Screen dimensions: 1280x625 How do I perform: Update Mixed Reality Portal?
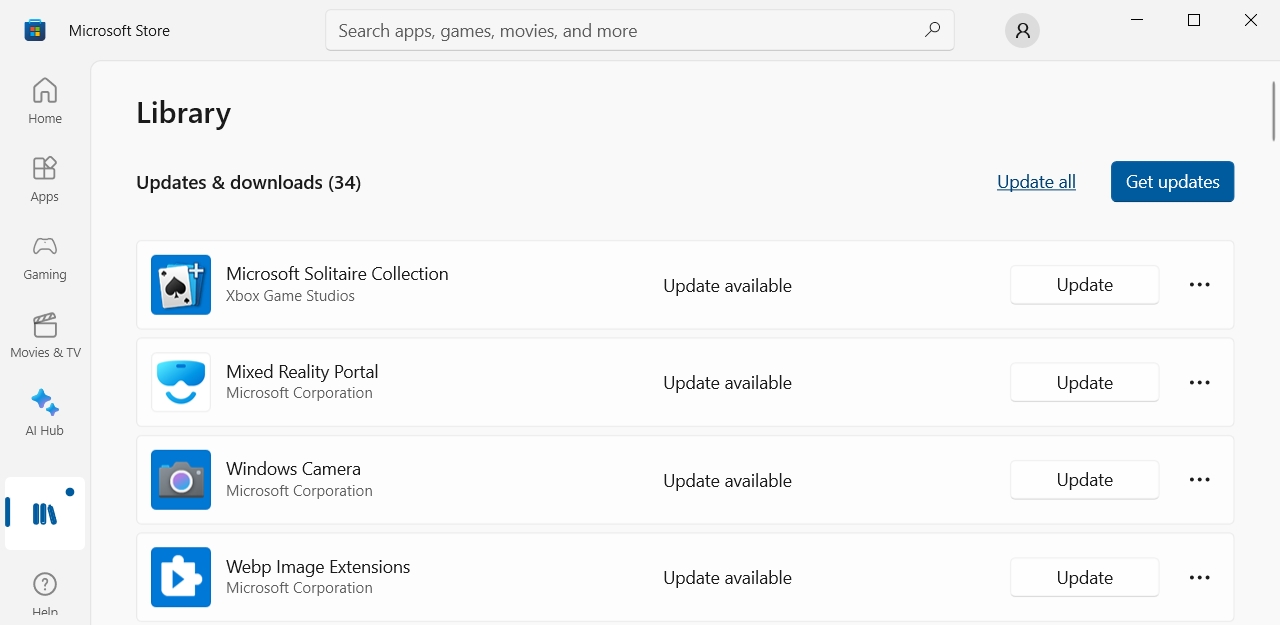tap(1085, 382)
